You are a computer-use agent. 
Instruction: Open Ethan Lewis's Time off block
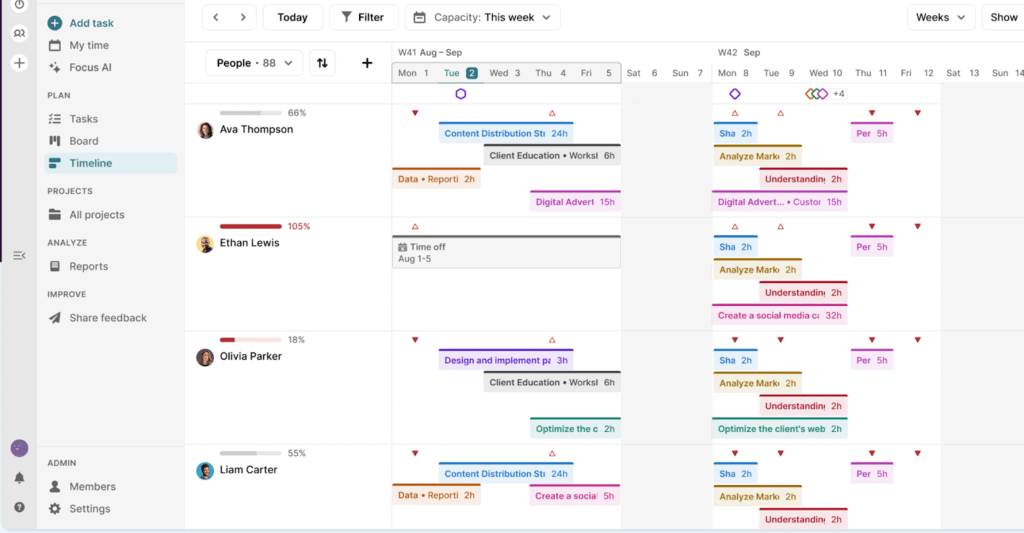[505, 252]
